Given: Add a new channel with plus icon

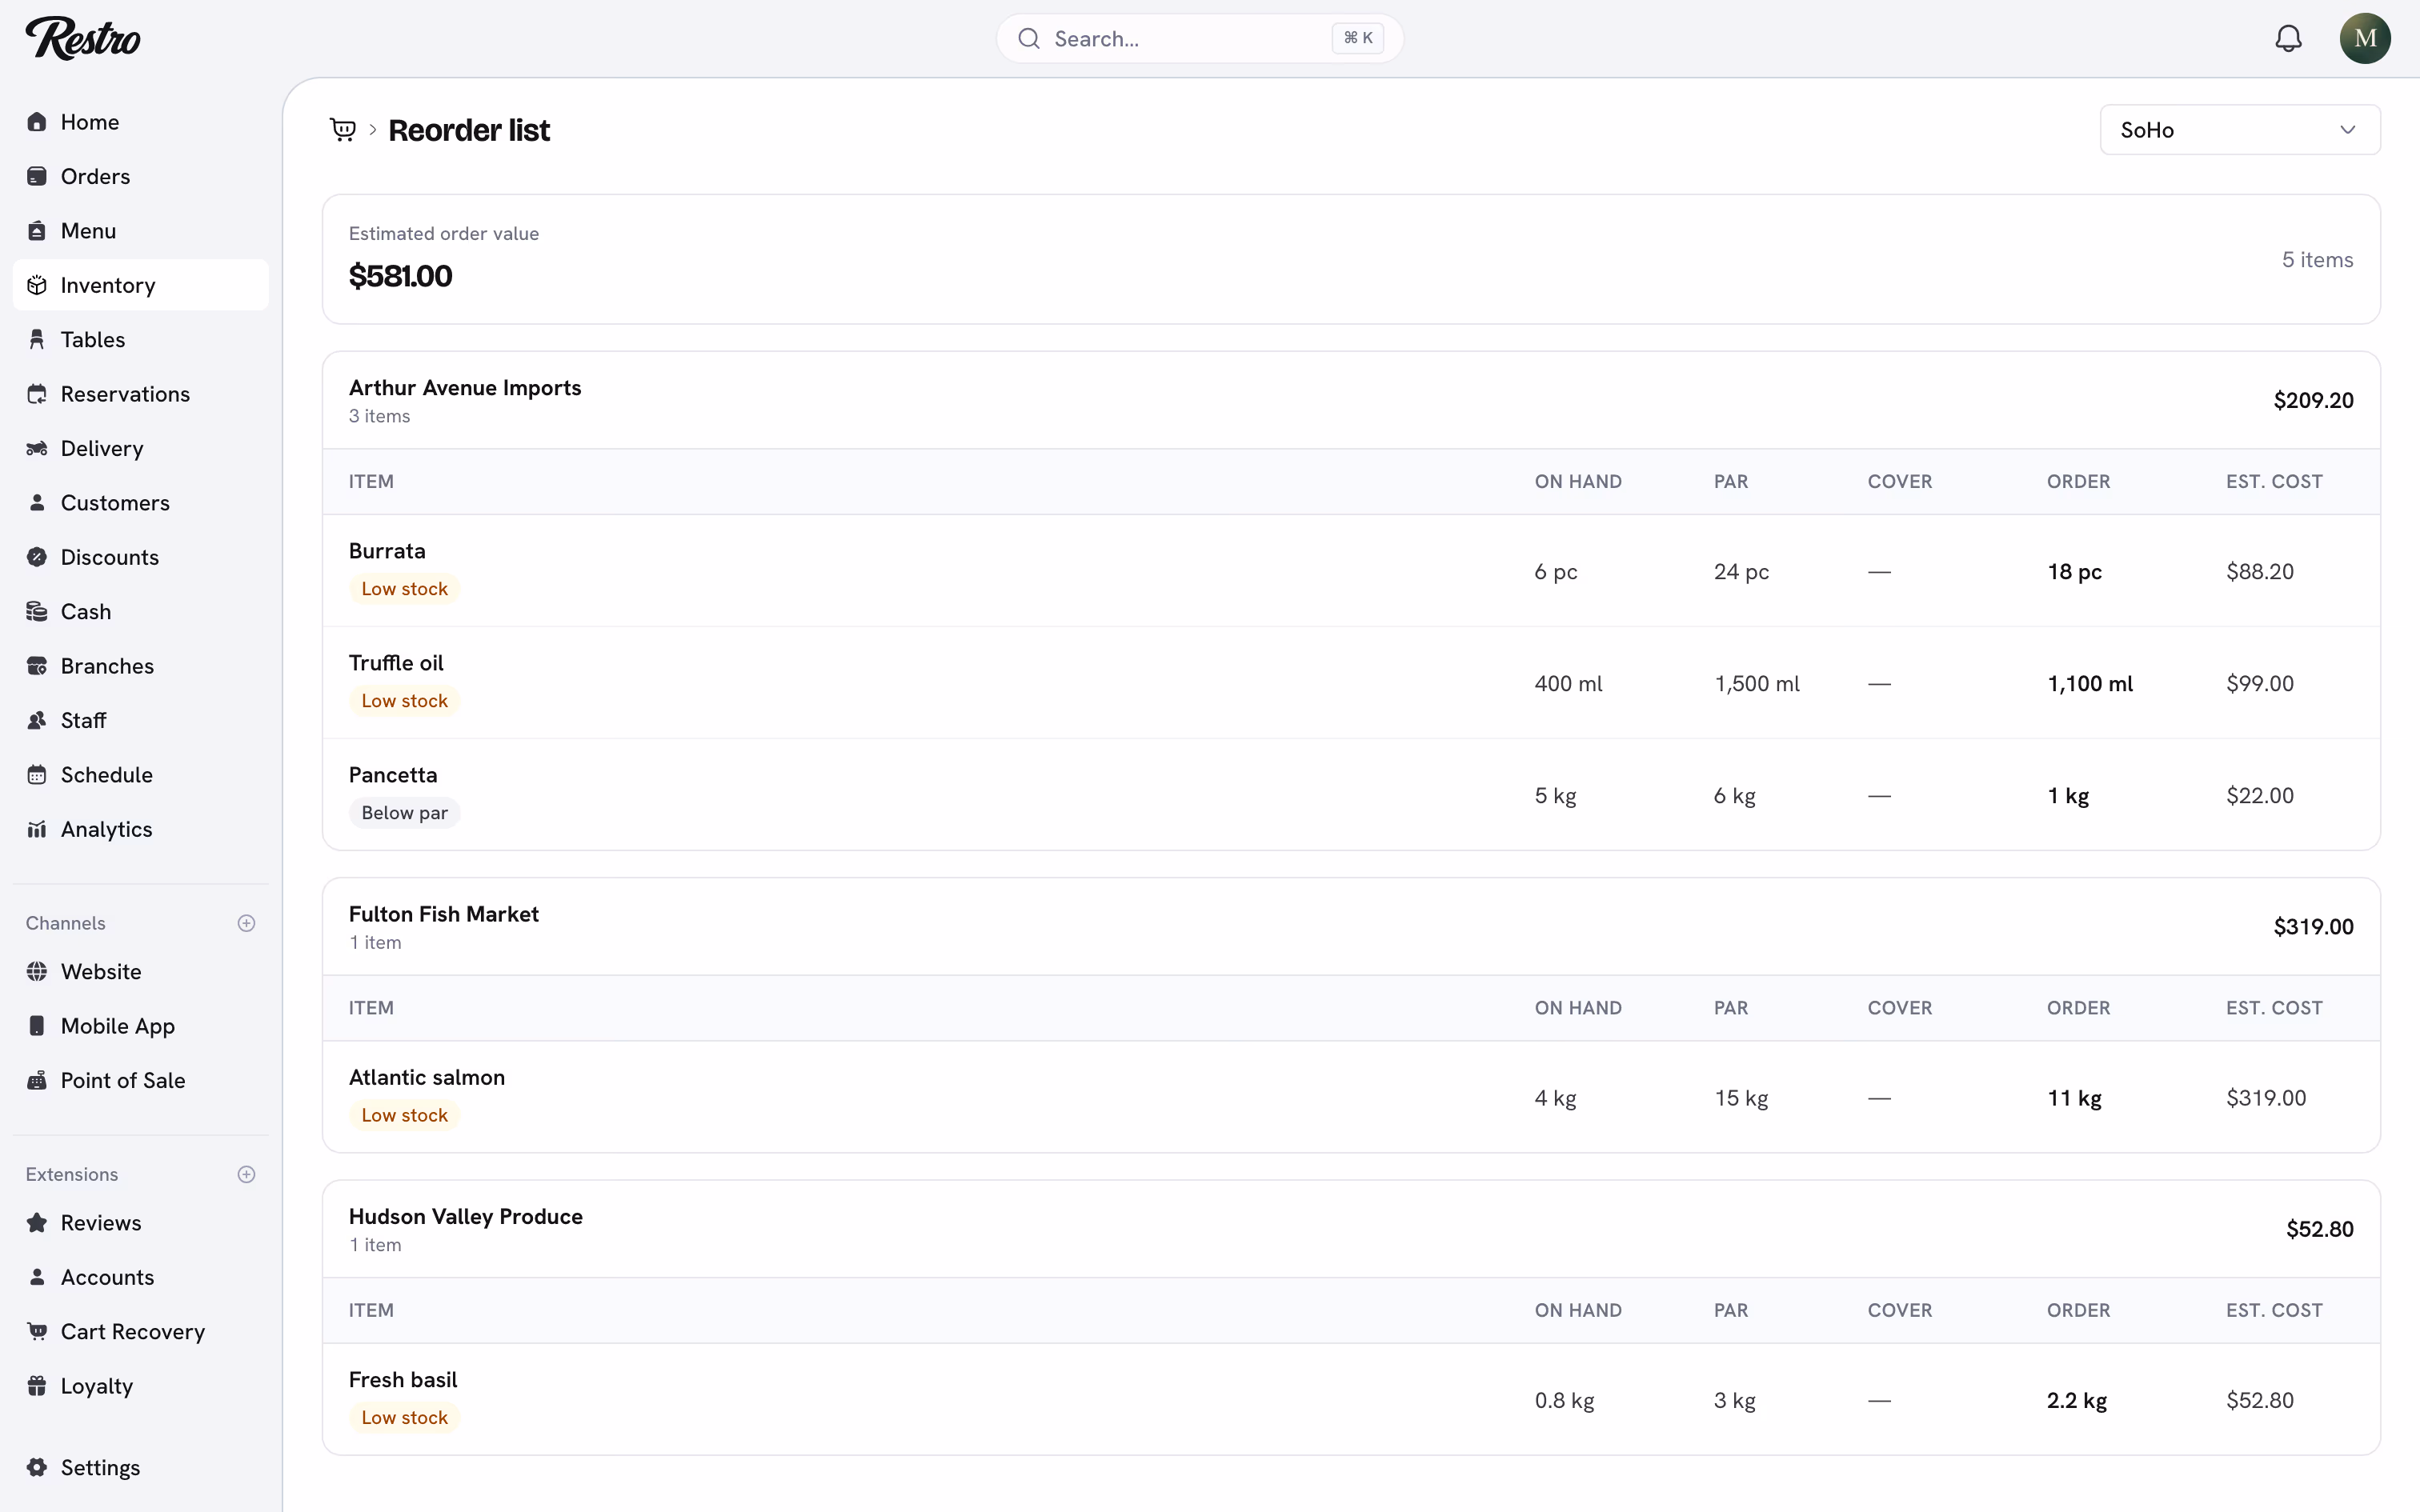Looking at the screenshot, I should click(246, 923).
